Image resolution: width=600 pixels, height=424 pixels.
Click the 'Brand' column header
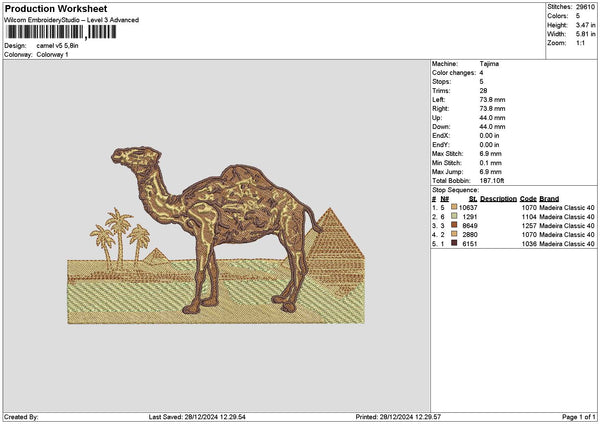click(549, 199)
